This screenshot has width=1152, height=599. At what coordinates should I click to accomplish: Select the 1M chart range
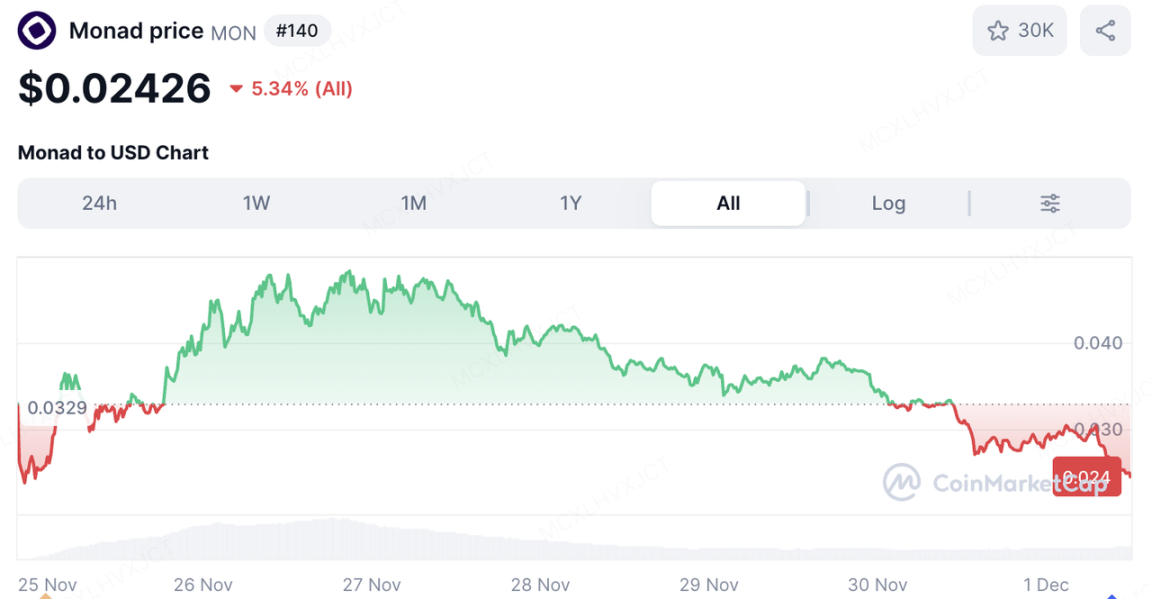[x=414, y=204]
